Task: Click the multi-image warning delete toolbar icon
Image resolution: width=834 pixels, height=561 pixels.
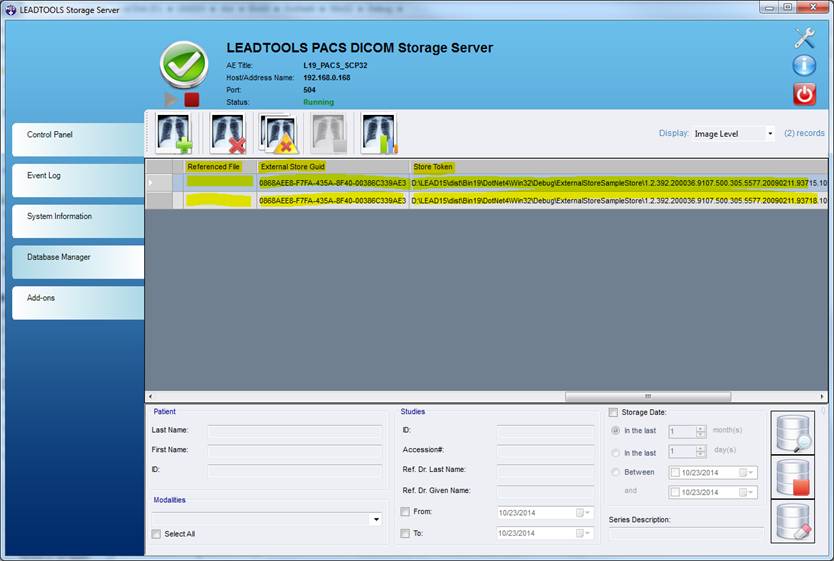Action: 278,133
